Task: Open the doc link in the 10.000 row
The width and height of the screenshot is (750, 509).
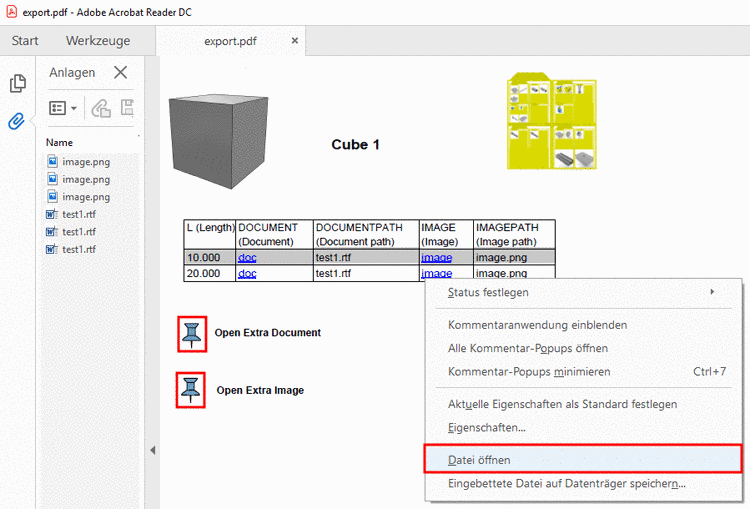Action: 247,257
